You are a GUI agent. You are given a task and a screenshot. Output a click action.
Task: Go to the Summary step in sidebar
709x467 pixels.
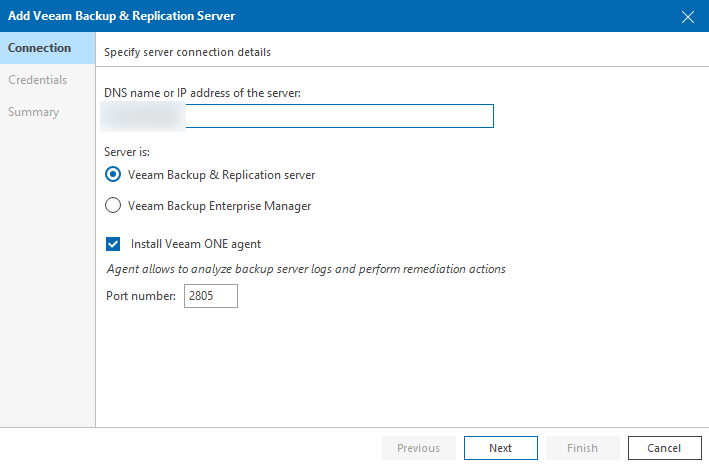pos(33,112)
